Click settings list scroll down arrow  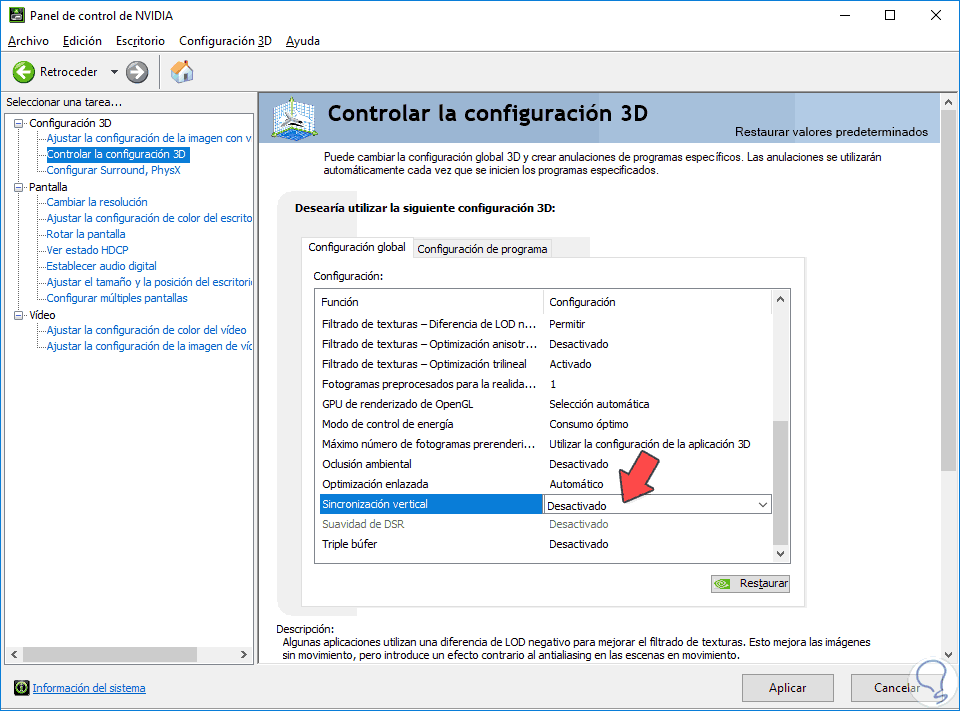tap(780, 554)
